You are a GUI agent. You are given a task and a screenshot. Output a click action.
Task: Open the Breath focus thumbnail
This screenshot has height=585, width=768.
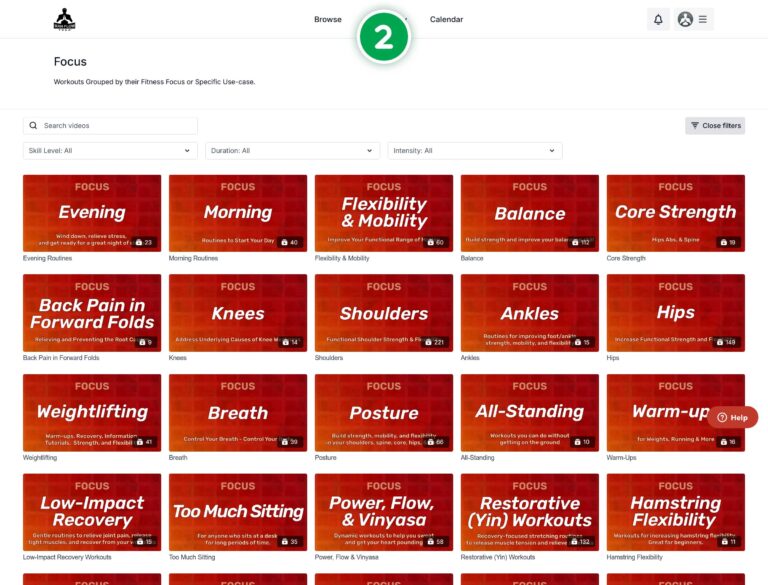tap(238, 413)
